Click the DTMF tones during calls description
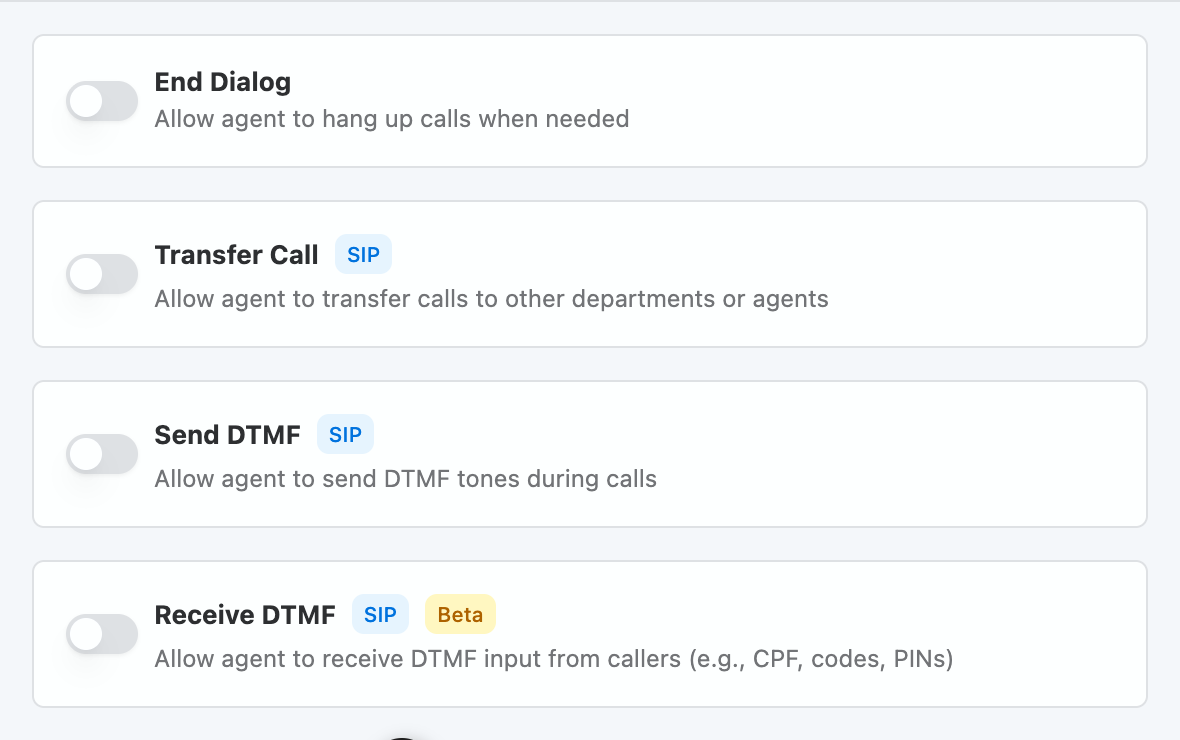Image resolution: width=1180 pixels, height=740 pixels. pos(405,479)
